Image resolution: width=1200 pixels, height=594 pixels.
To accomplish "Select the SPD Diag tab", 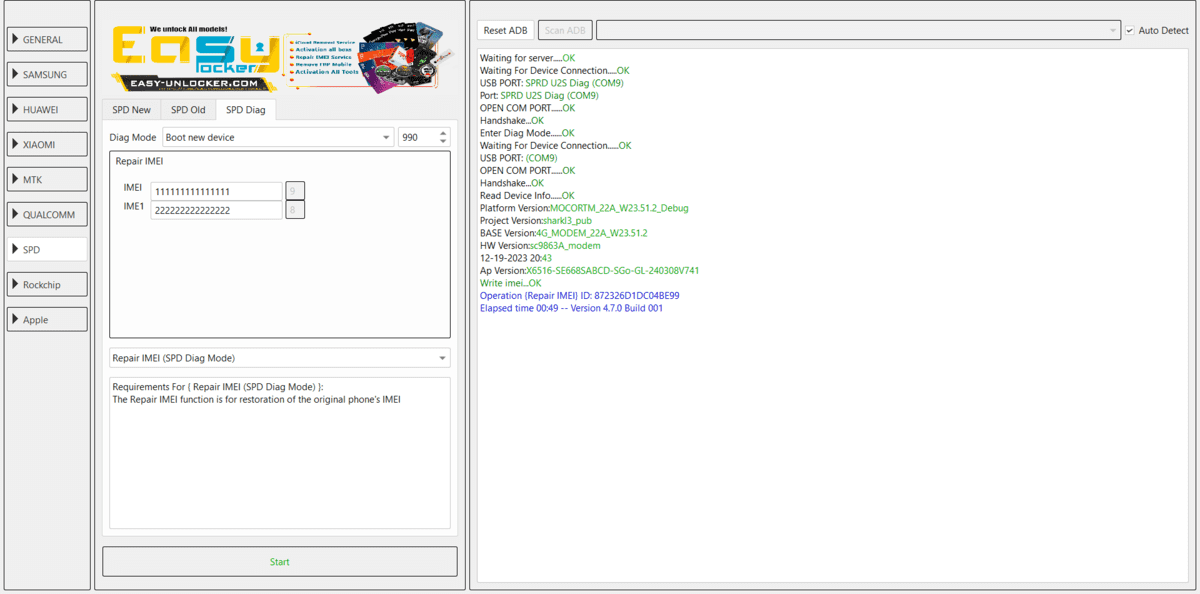I will (246, 110).
